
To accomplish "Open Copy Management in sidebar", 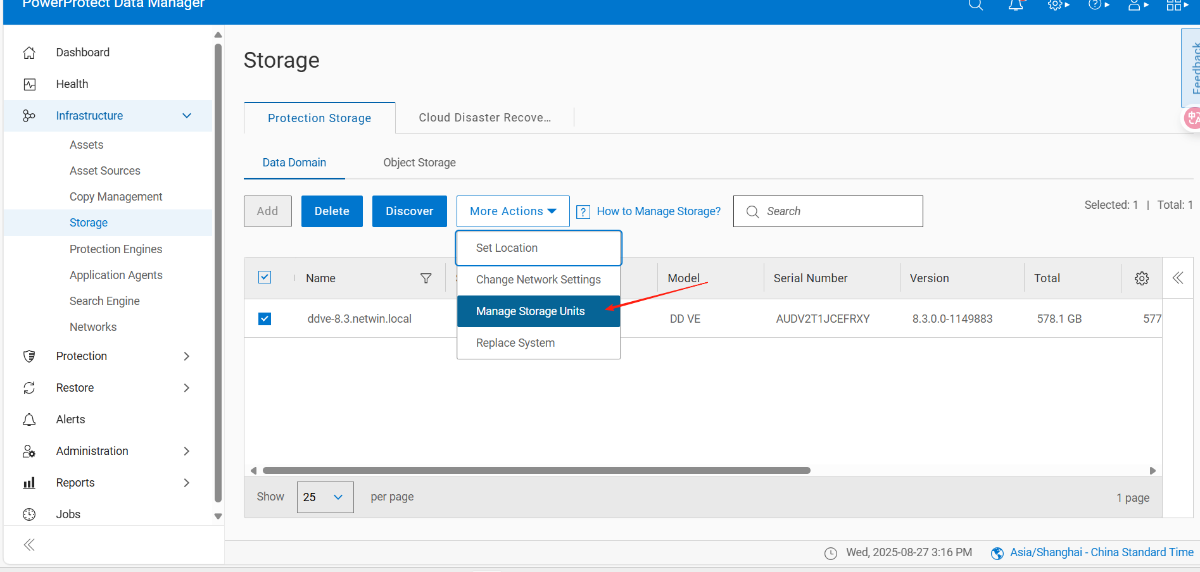I will coord(116,197).
